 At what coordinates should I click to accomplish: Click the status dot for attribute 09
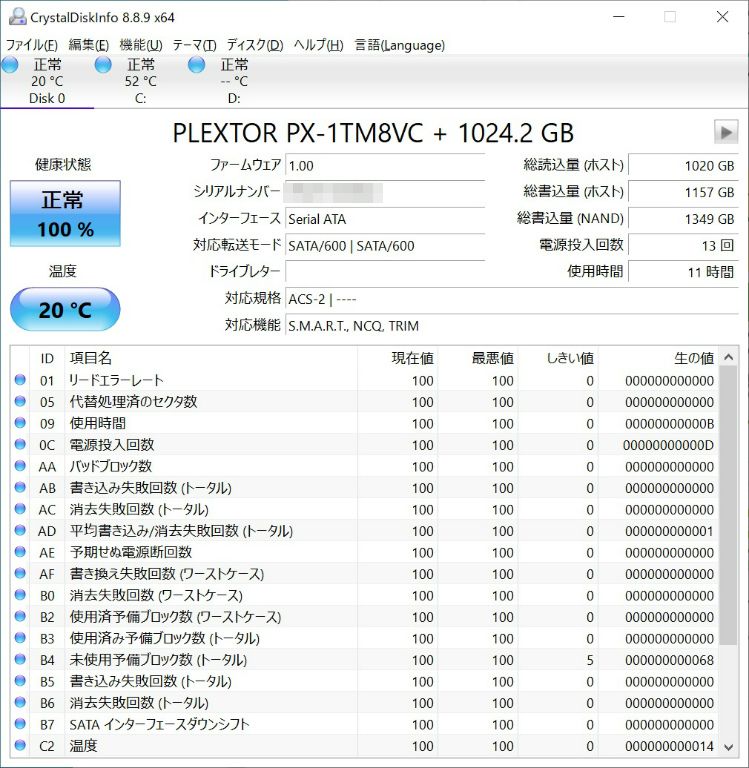pyautogui.click(x=20, y=423)
